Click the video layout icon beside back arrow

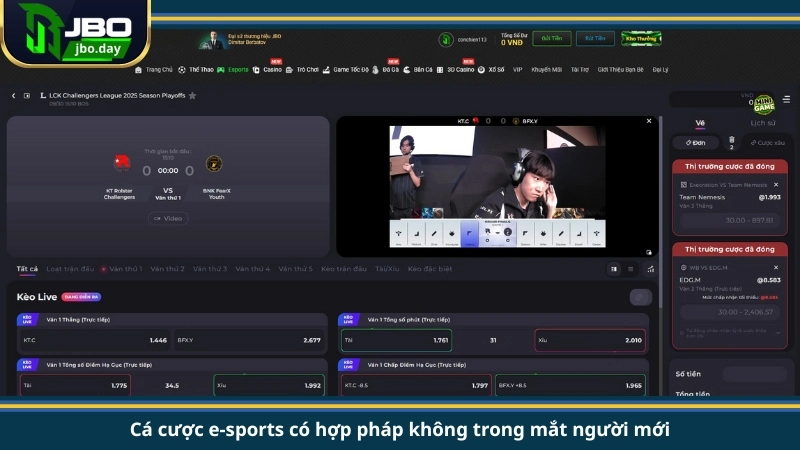27,95
